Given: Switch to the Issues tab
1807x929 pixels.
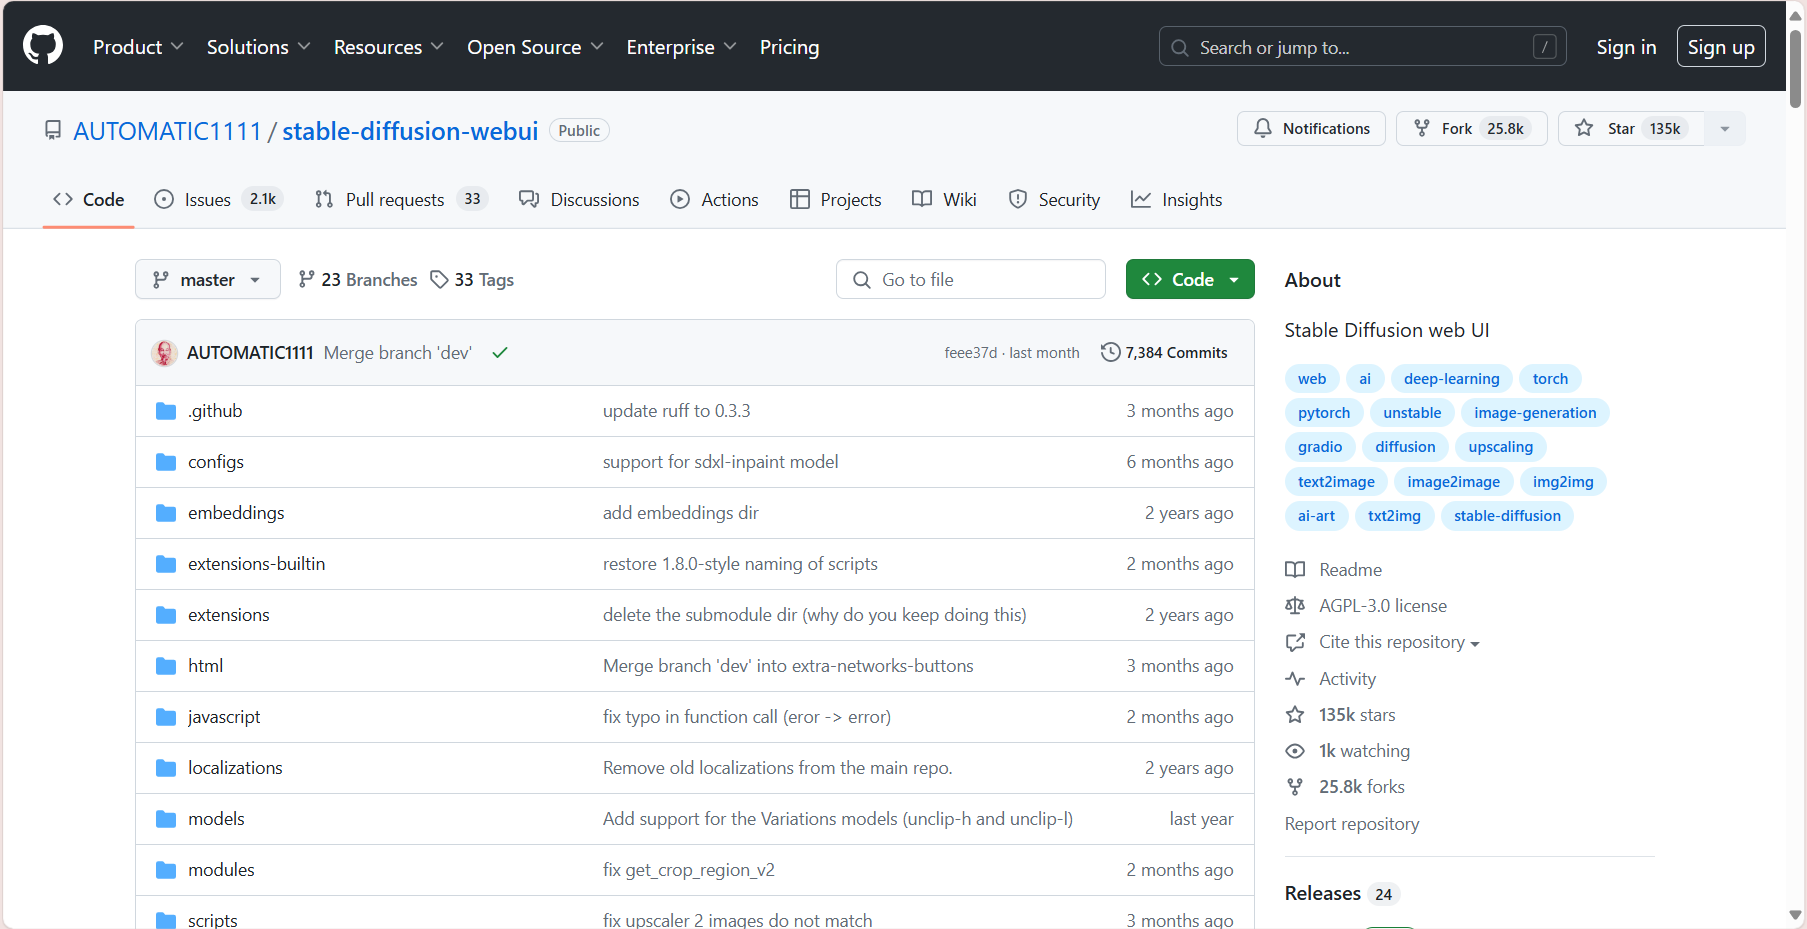Looking at the screenshot, I should click(x=219, y=200).
